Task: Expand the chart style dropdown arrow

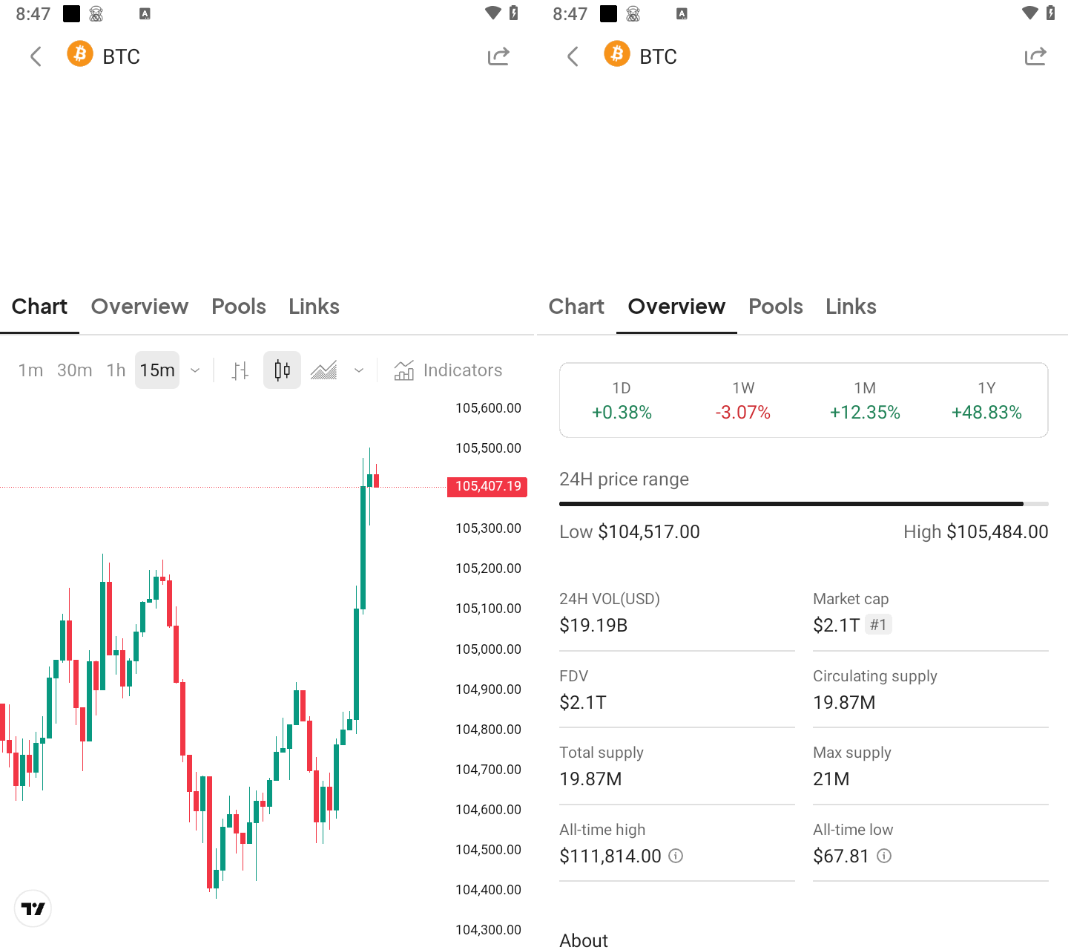Action: (359, 370)
